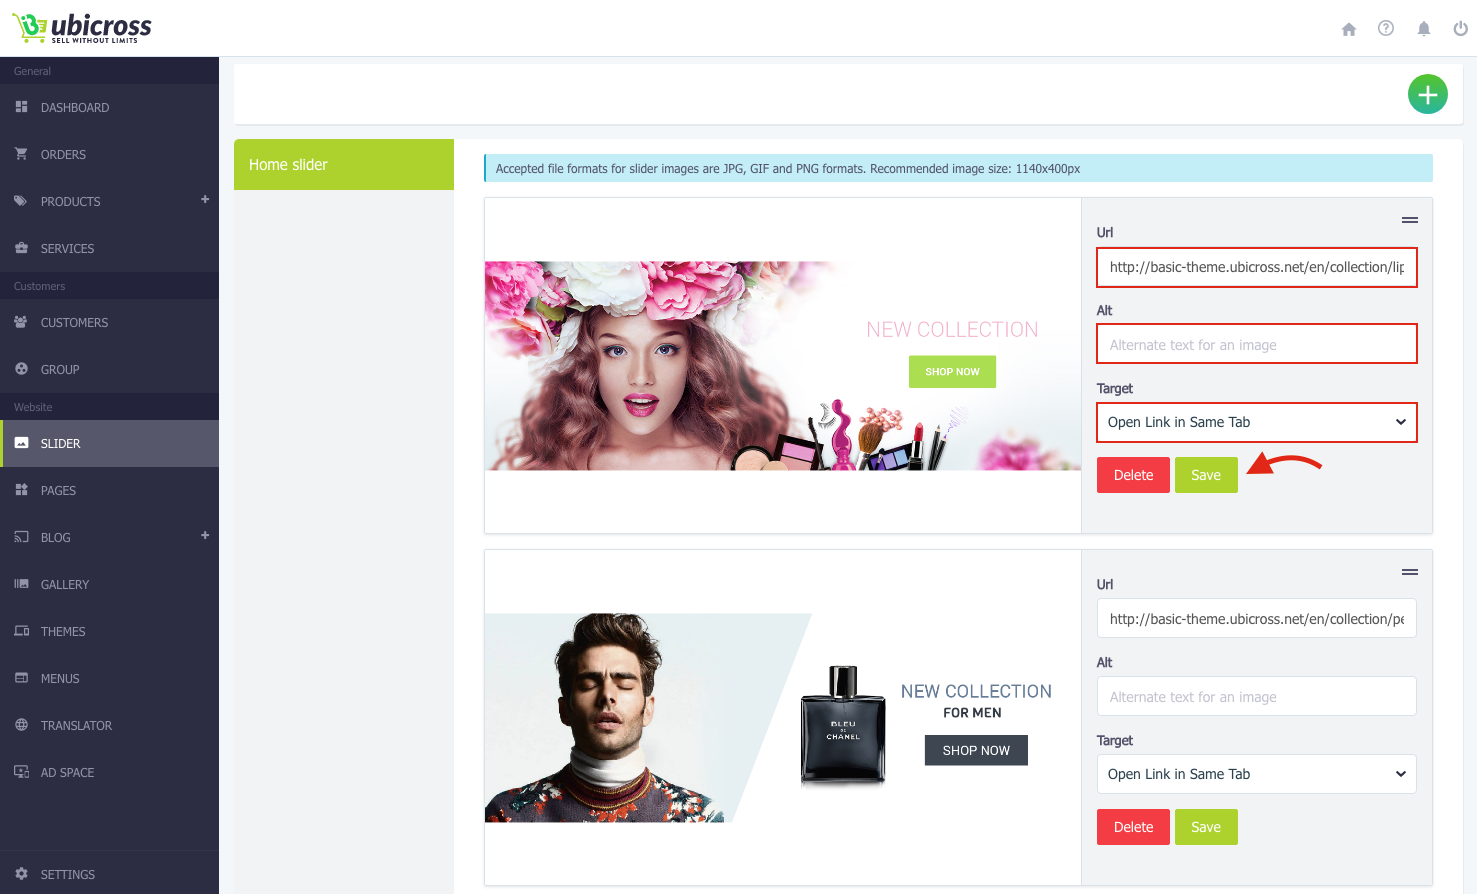The width and height of the screenshot is (1477, 894).
Task: Click the Customers people icon in sidebar
Action: [x=21, y=321]
